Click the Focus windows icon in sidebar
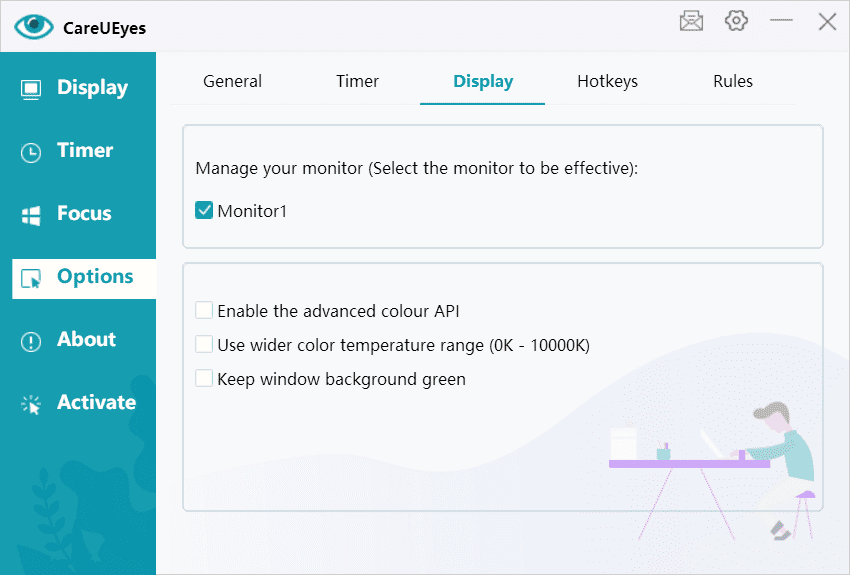The width and height of the screenshot is (850, 575). (31, 215)
